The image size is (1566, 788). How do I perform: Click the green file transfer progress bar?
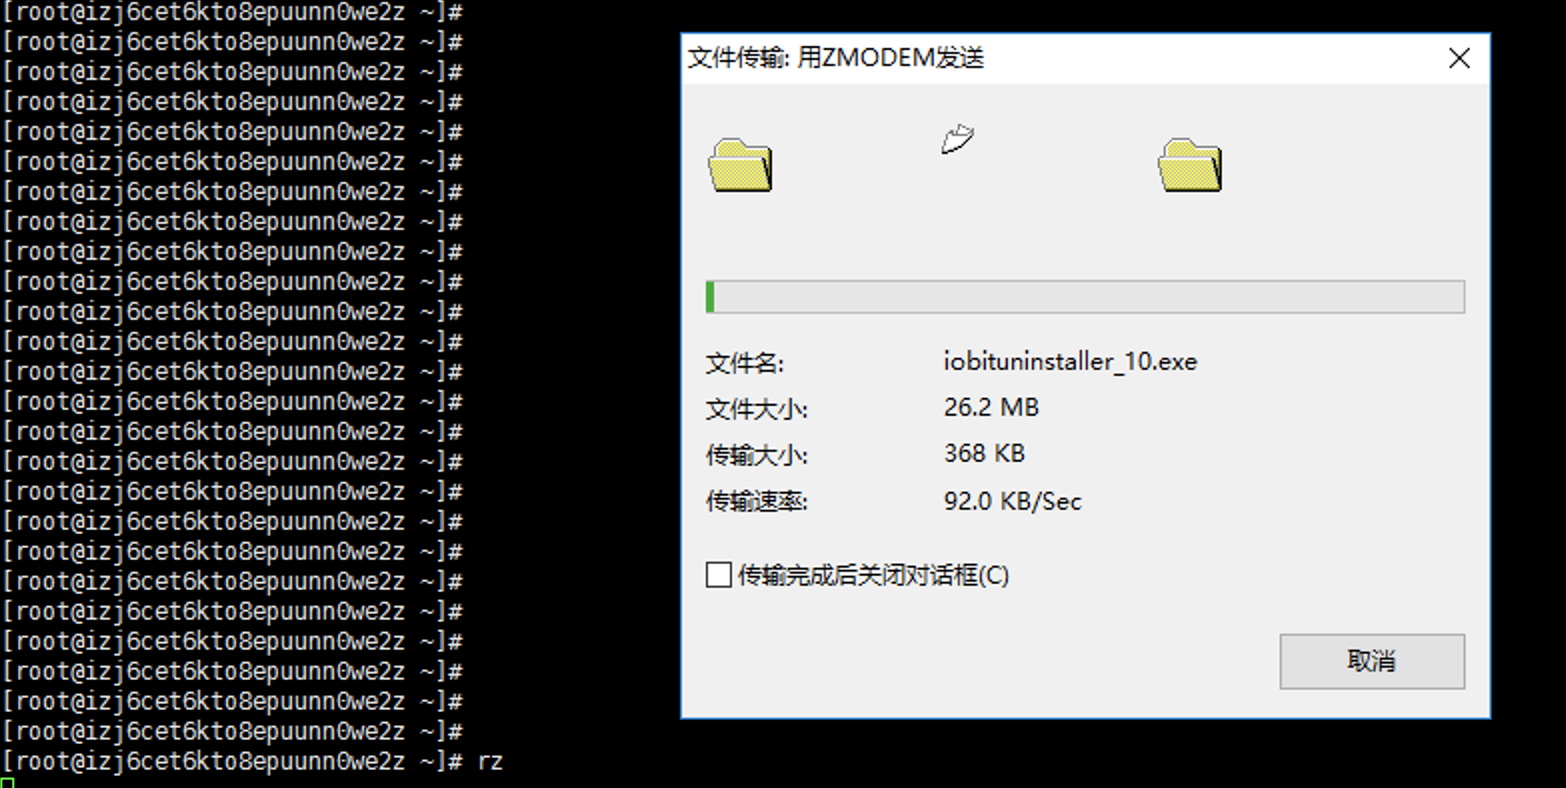(1085, 297)
